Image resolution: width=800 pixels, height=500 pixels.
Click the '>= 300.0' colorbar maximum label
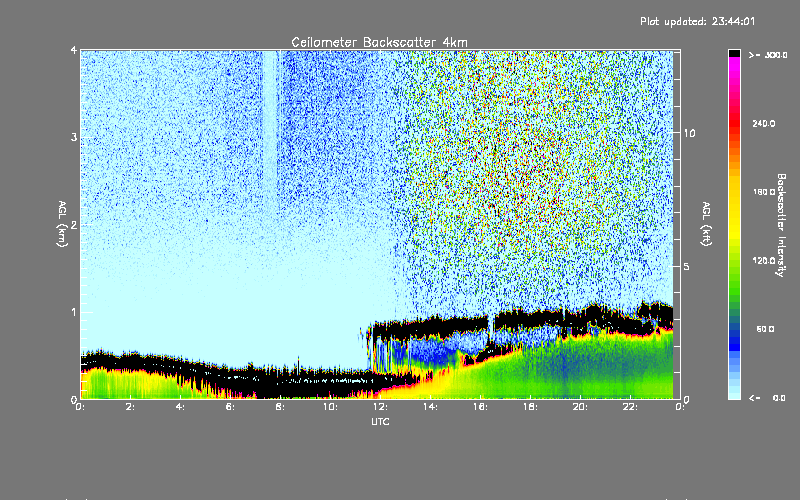(x=768, y=55)
